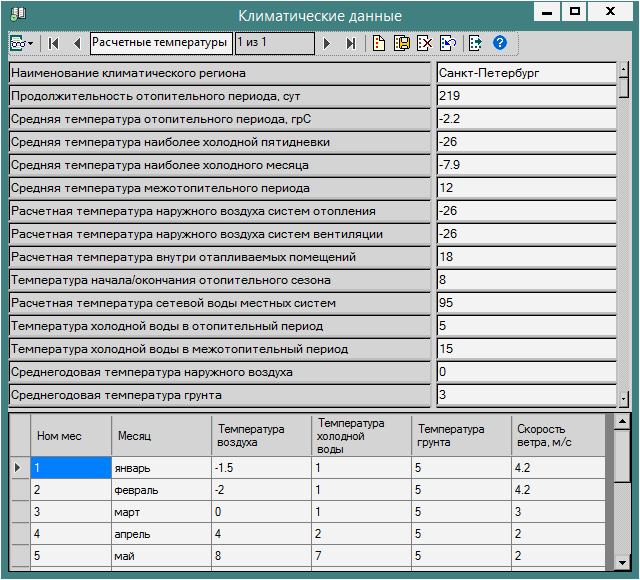
Task: Open the view mode glasses dropdown
Action: click(x=22, y=44)
